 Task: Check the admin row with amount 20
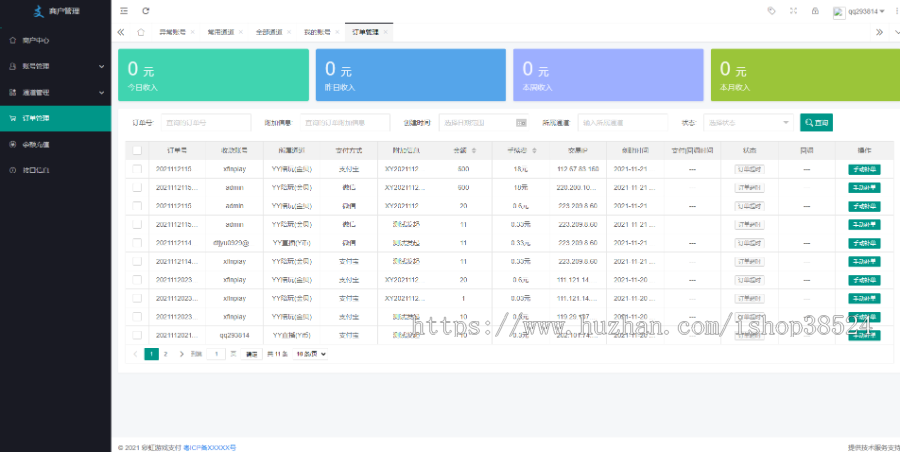click(x=137, y=206)
